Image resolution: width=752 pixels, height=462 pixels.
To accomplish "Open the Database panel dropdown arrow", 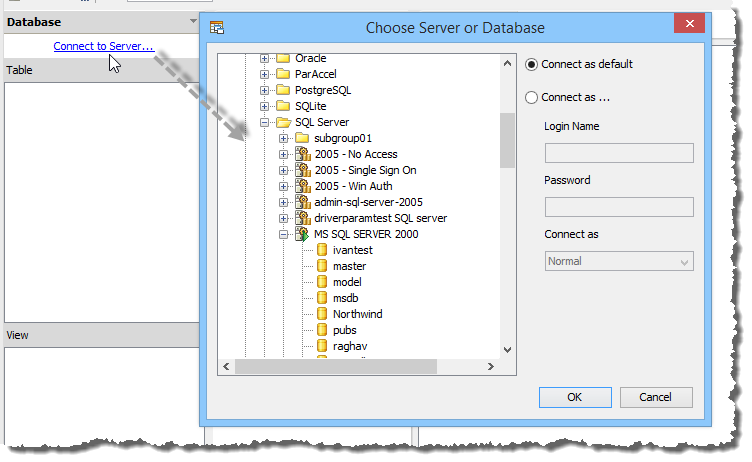I will click(193, 21).
